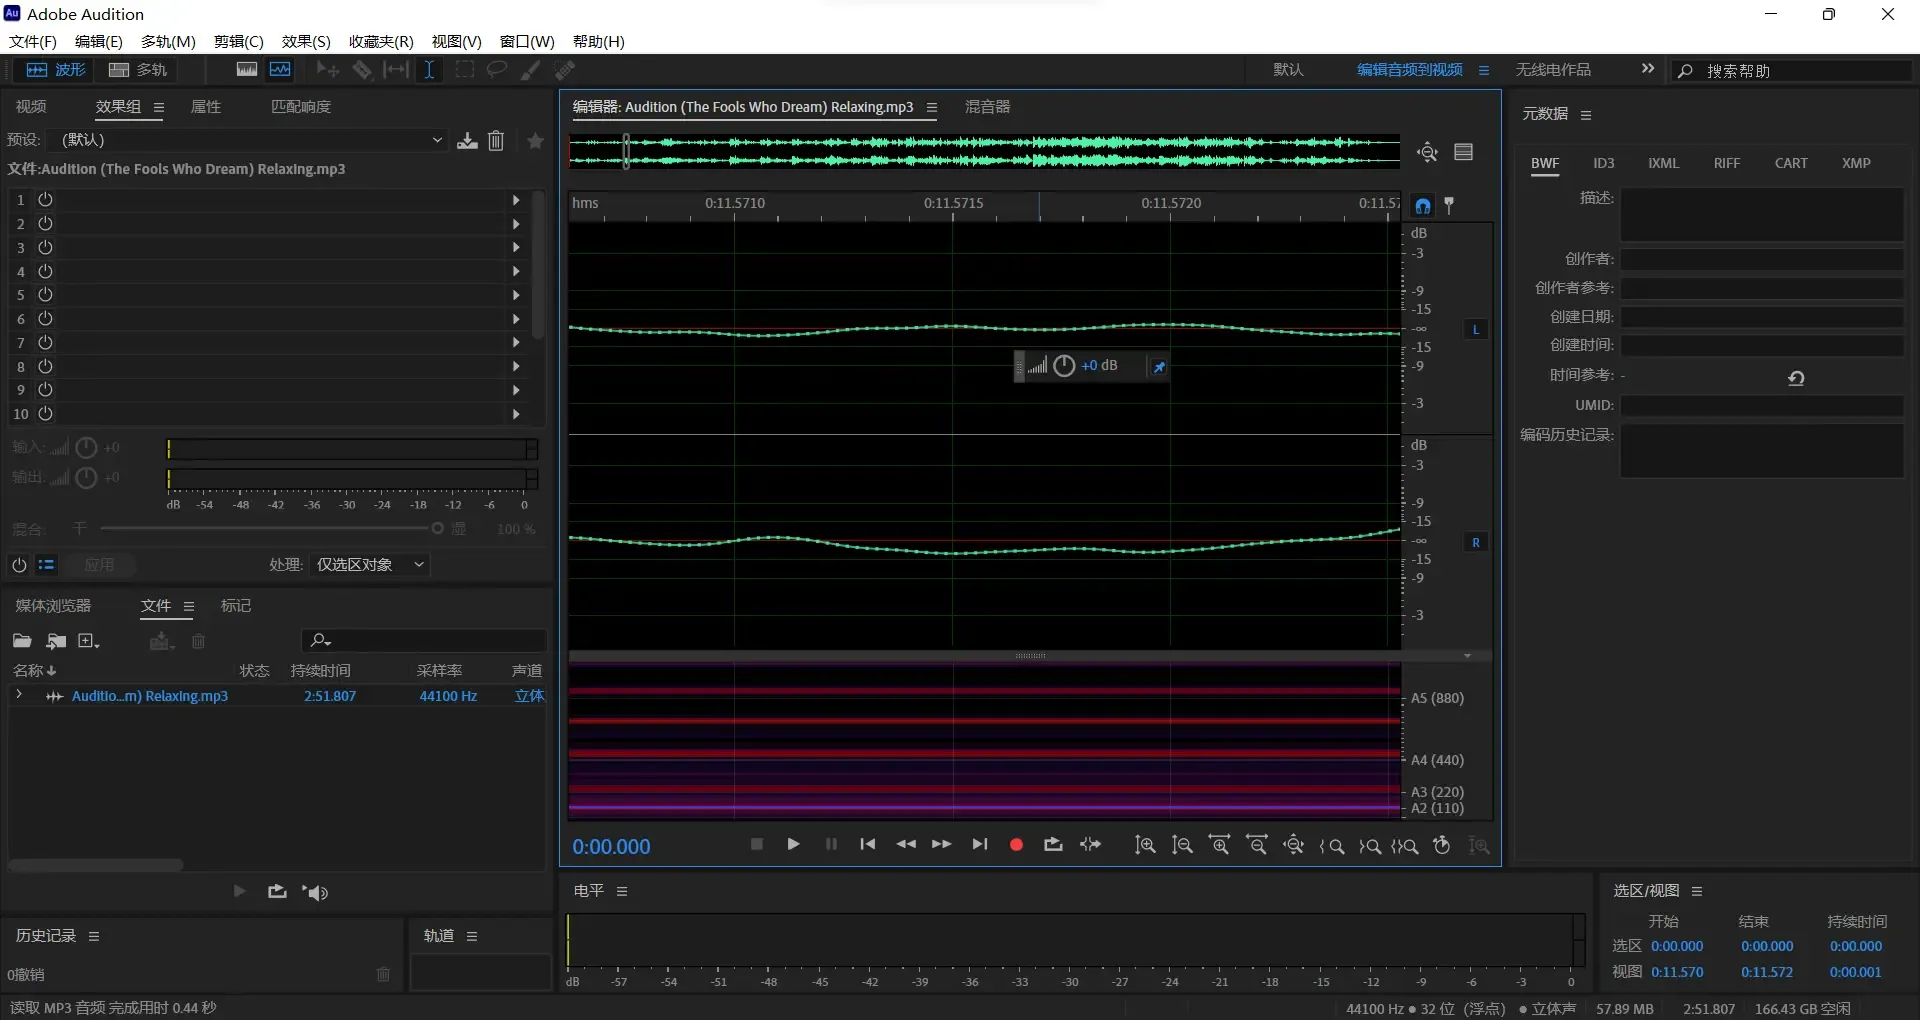
Task: Pin the +0 dB volume HUD
Action: [1159, 367]
